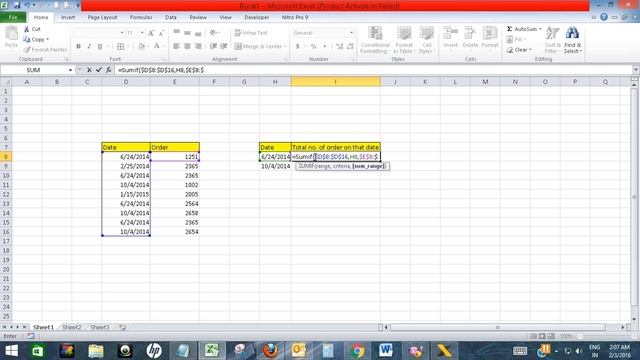
Task: Expand the formula bar
Action: (x=635, y=70)
